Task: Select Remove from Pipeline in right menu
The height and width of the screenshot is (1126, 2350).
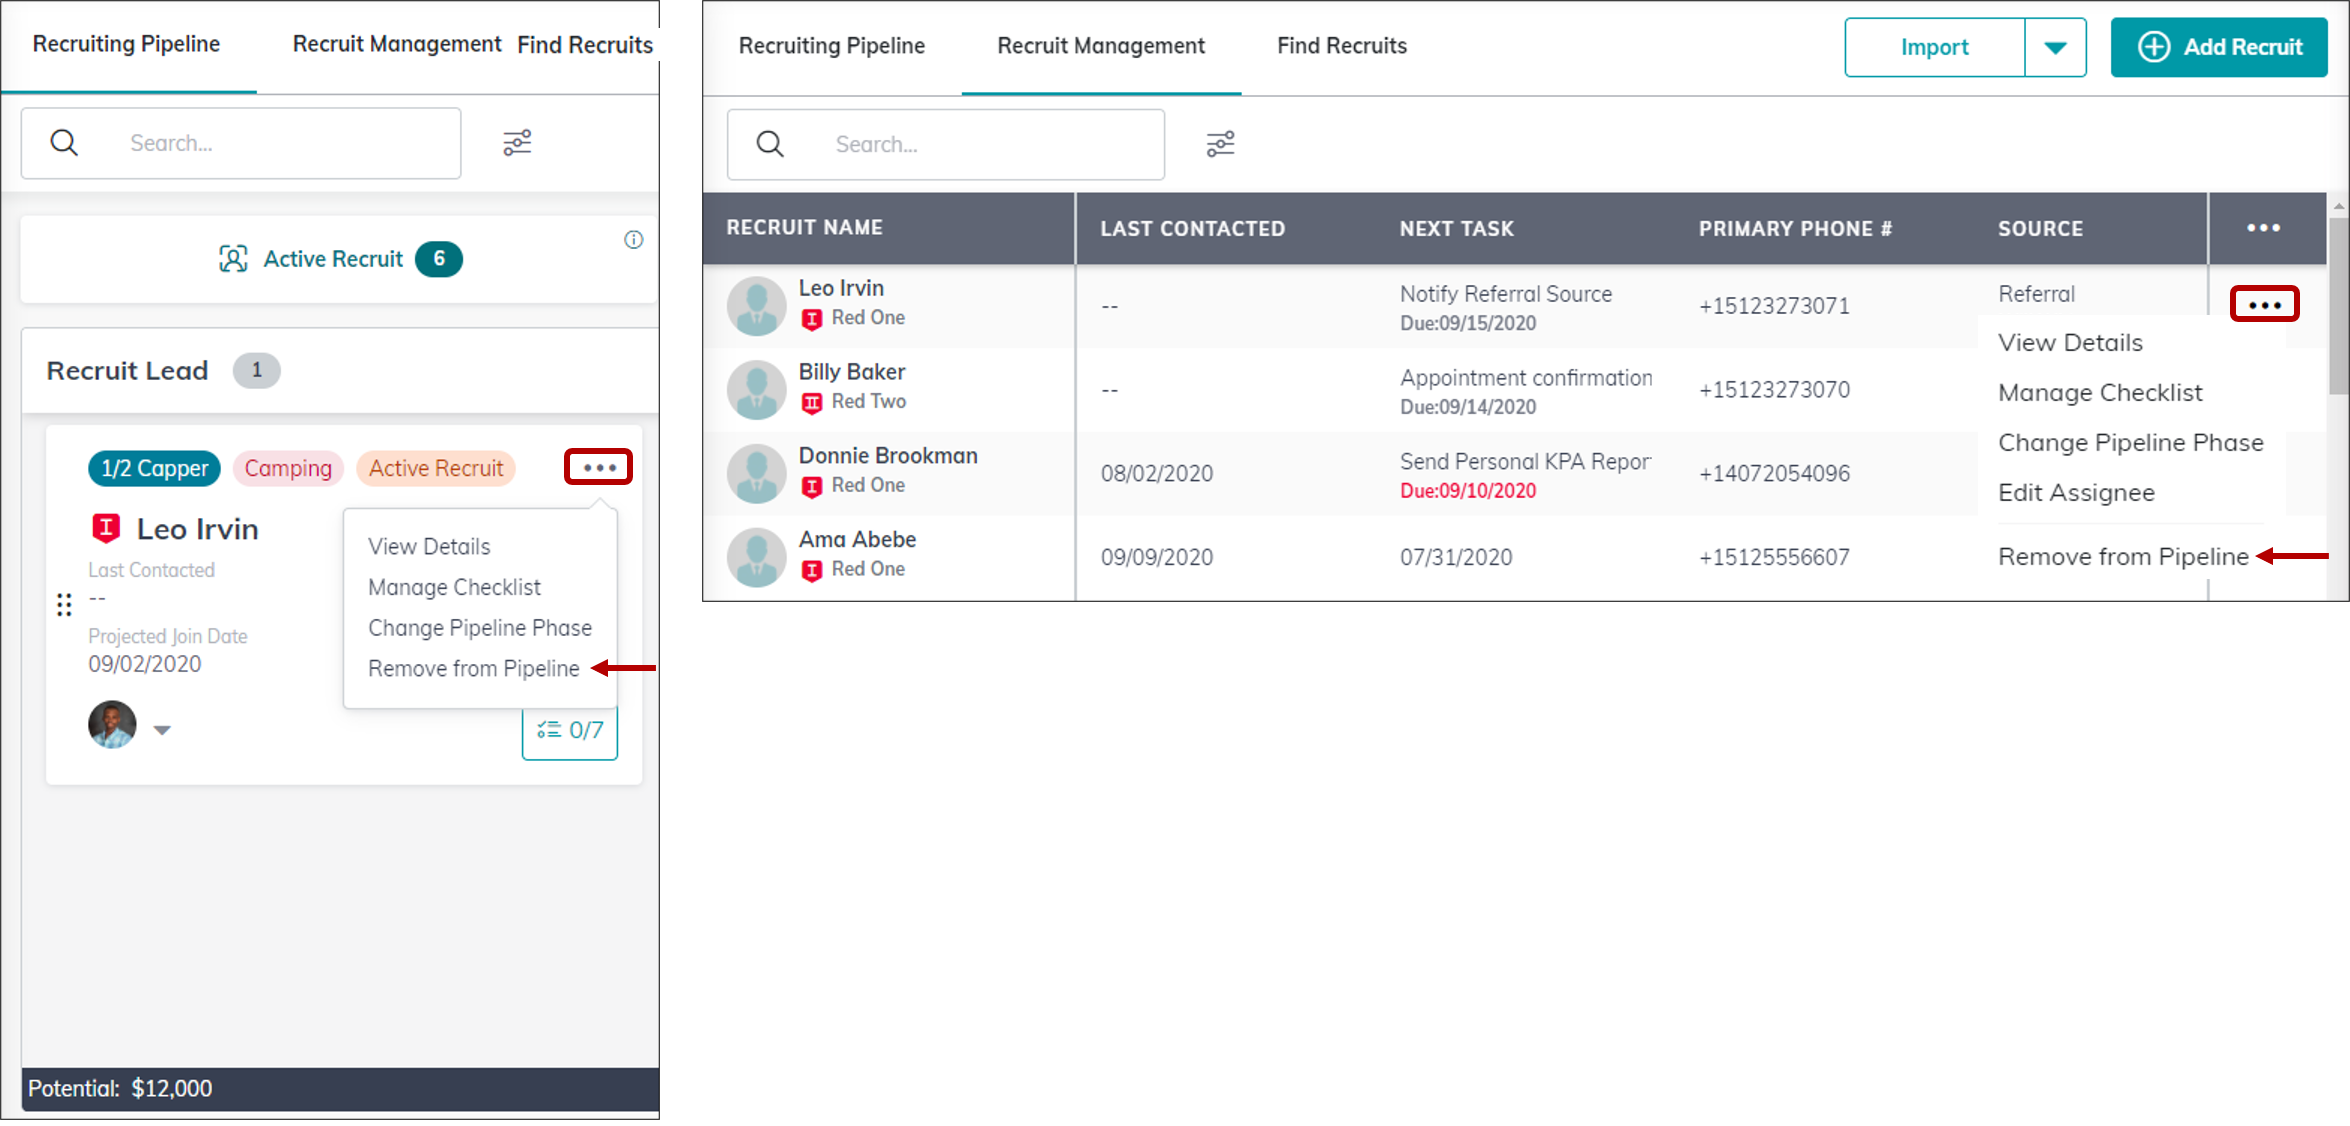Action: 2122,557
